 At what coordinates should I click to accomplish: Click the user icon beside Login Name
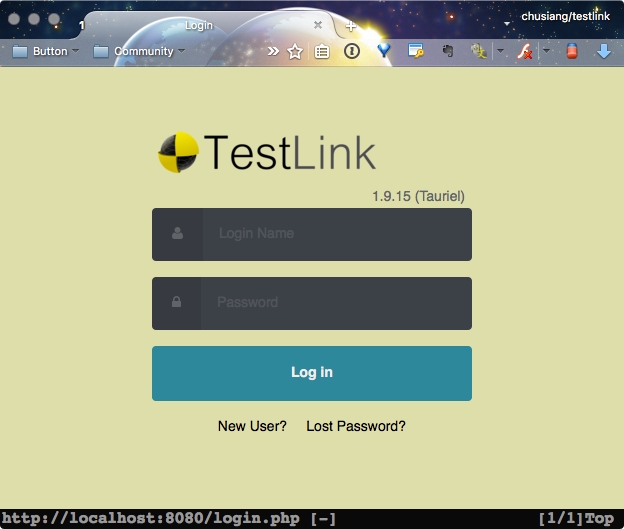[178, 234]
